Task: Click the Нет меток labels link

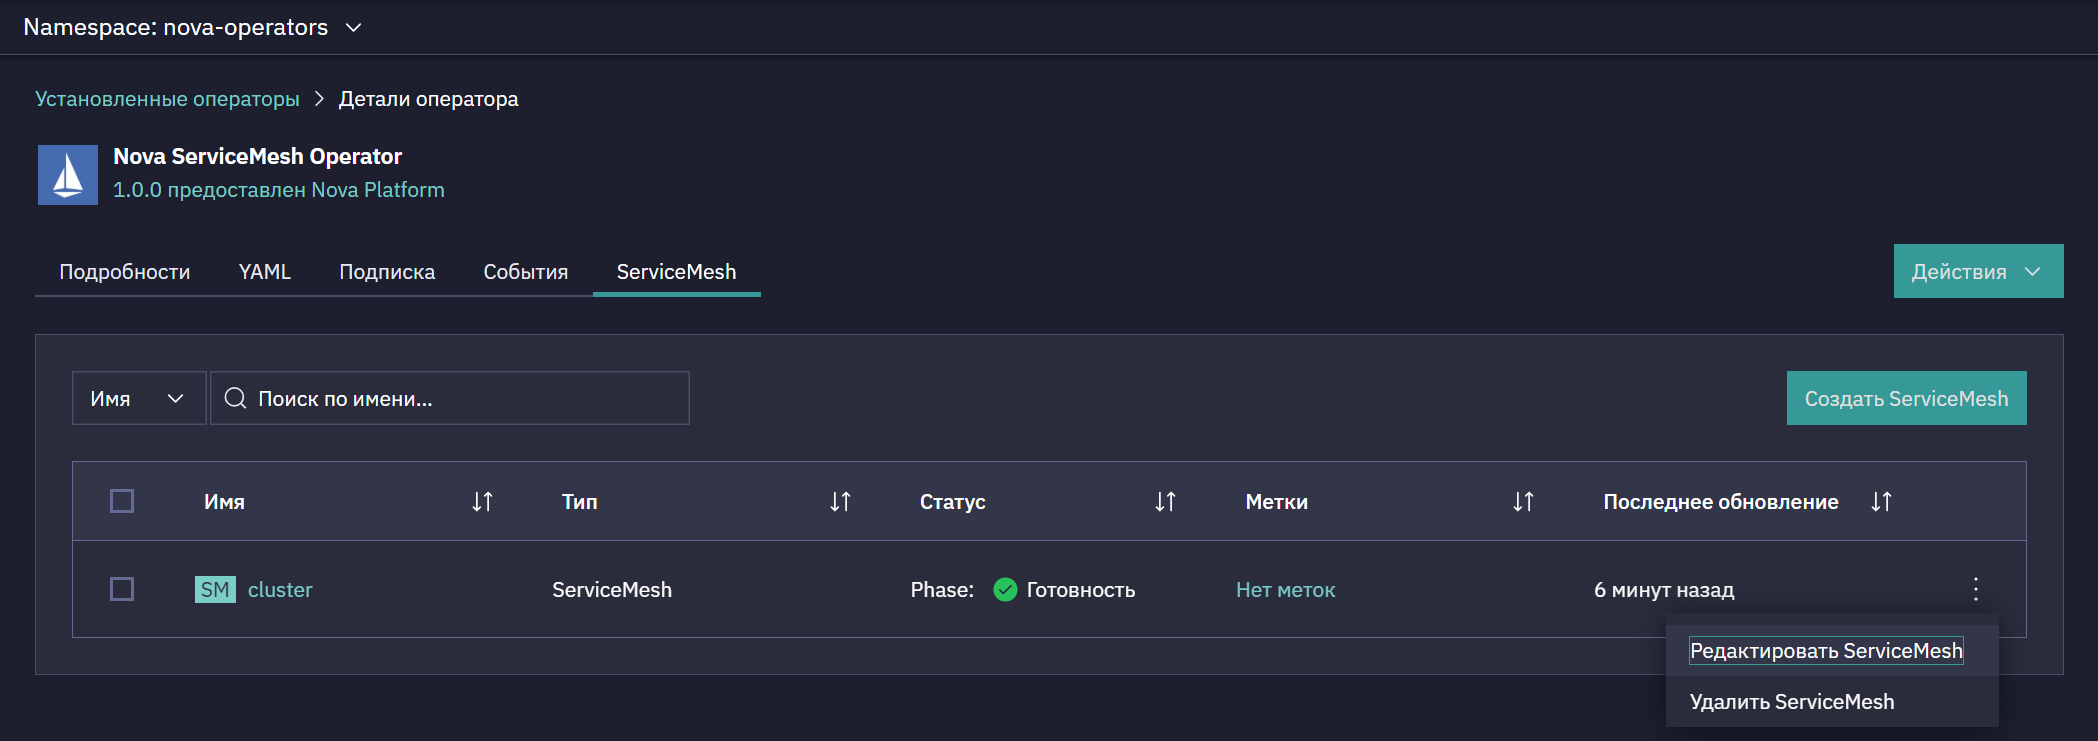Action: 1286,590
